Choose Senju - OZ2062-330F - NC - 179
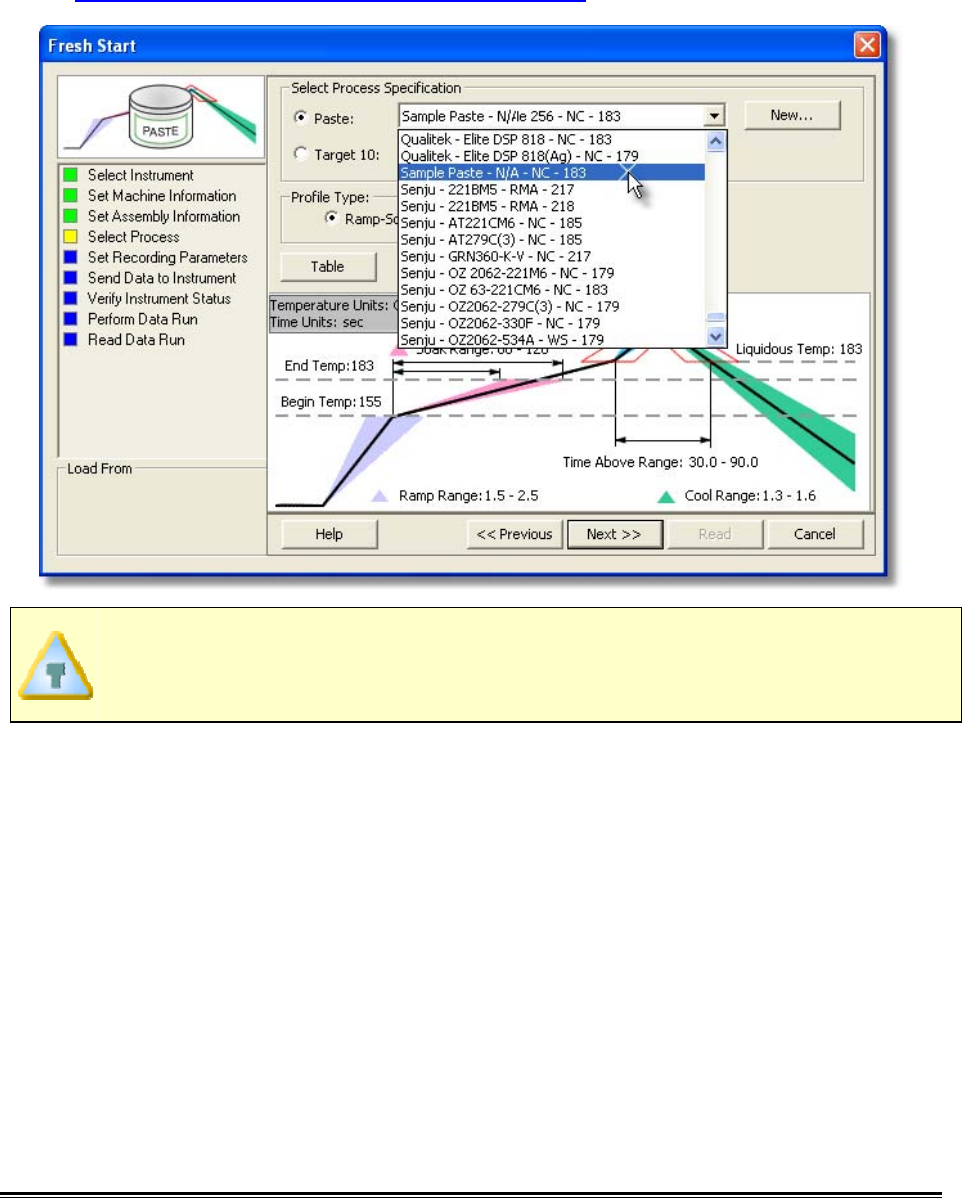Viewport: 962px width, 1198px height. click(x=552, y=324)
